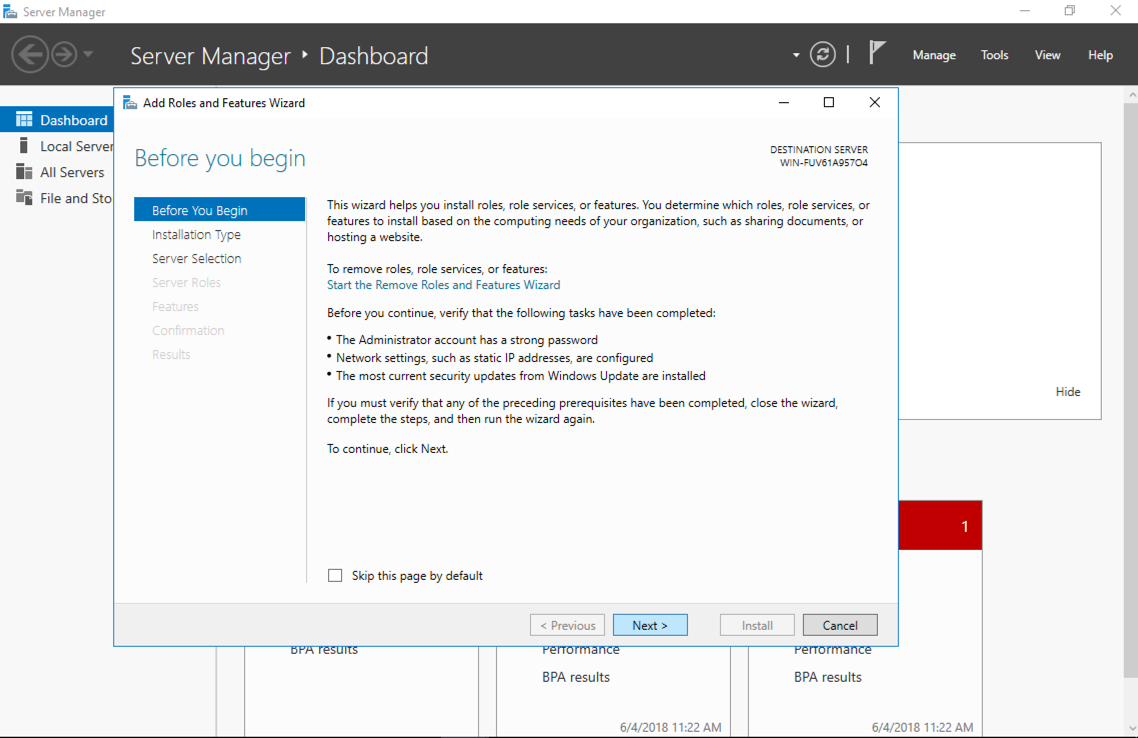This screenshot has width=1138, height=738.
Task: Click the Refresh icon in the header
Action: (x=822, y=54)
